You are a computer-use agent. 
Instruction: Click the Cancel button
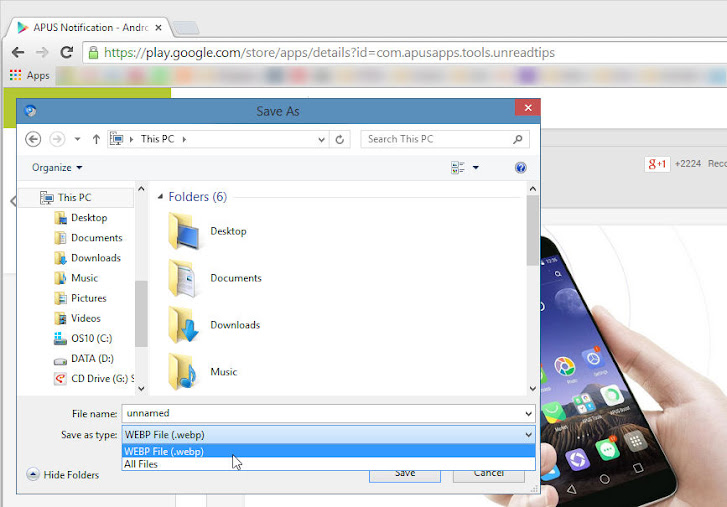click(x=489, y=476)
